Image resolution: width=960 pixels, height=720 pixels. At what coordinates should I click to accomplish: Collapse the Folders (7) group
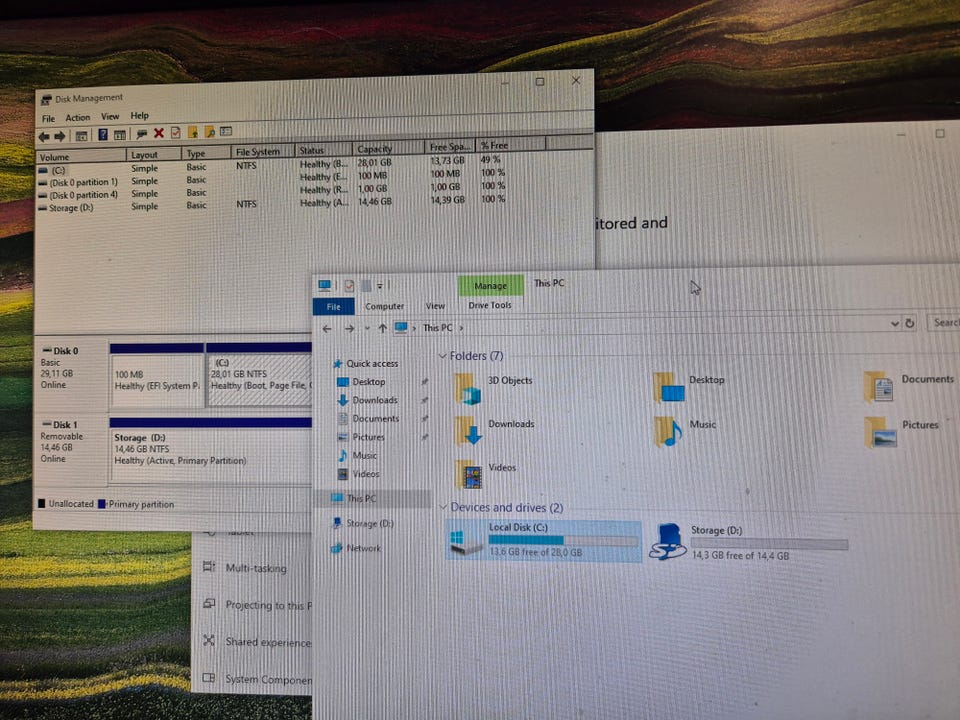click(x=442, y=356)
